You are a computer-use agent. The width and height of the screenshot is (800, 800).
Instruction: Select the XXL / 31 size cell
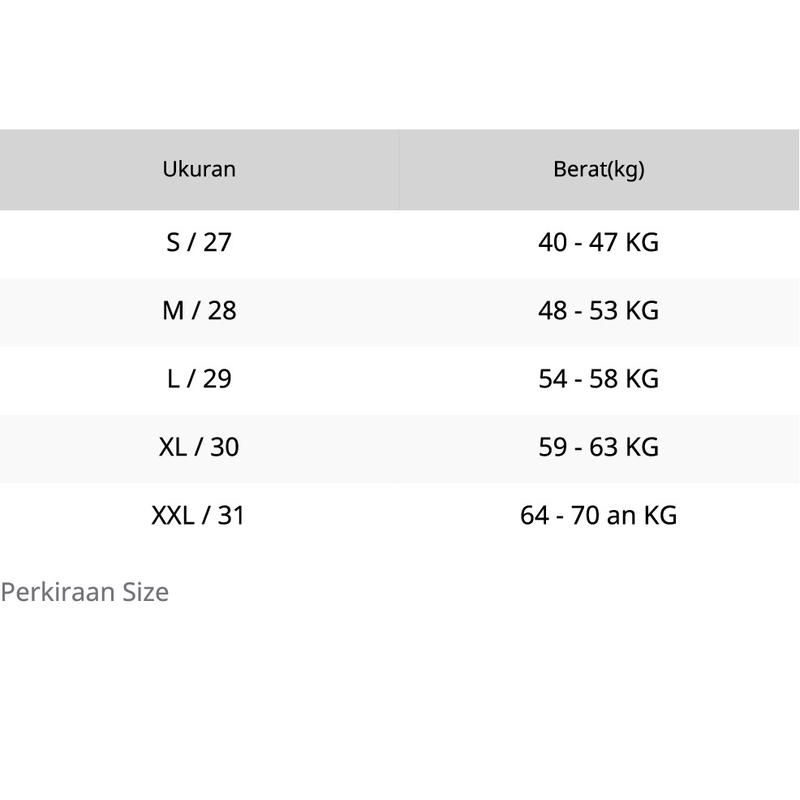198,516
